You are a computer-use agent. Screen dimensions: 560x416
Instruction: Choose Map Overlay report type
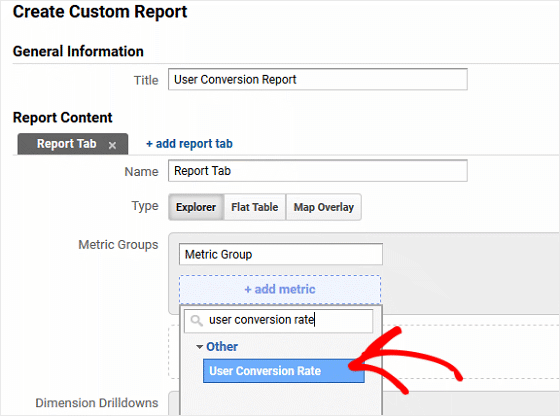coord(324,207)
